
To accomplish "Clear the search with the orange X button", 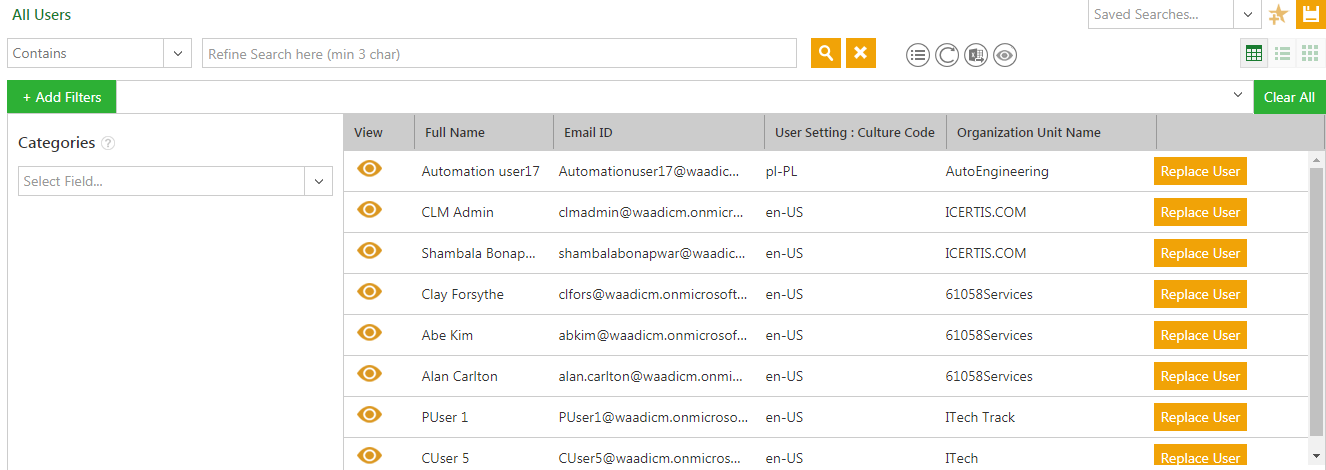I will tap(860, 53).
